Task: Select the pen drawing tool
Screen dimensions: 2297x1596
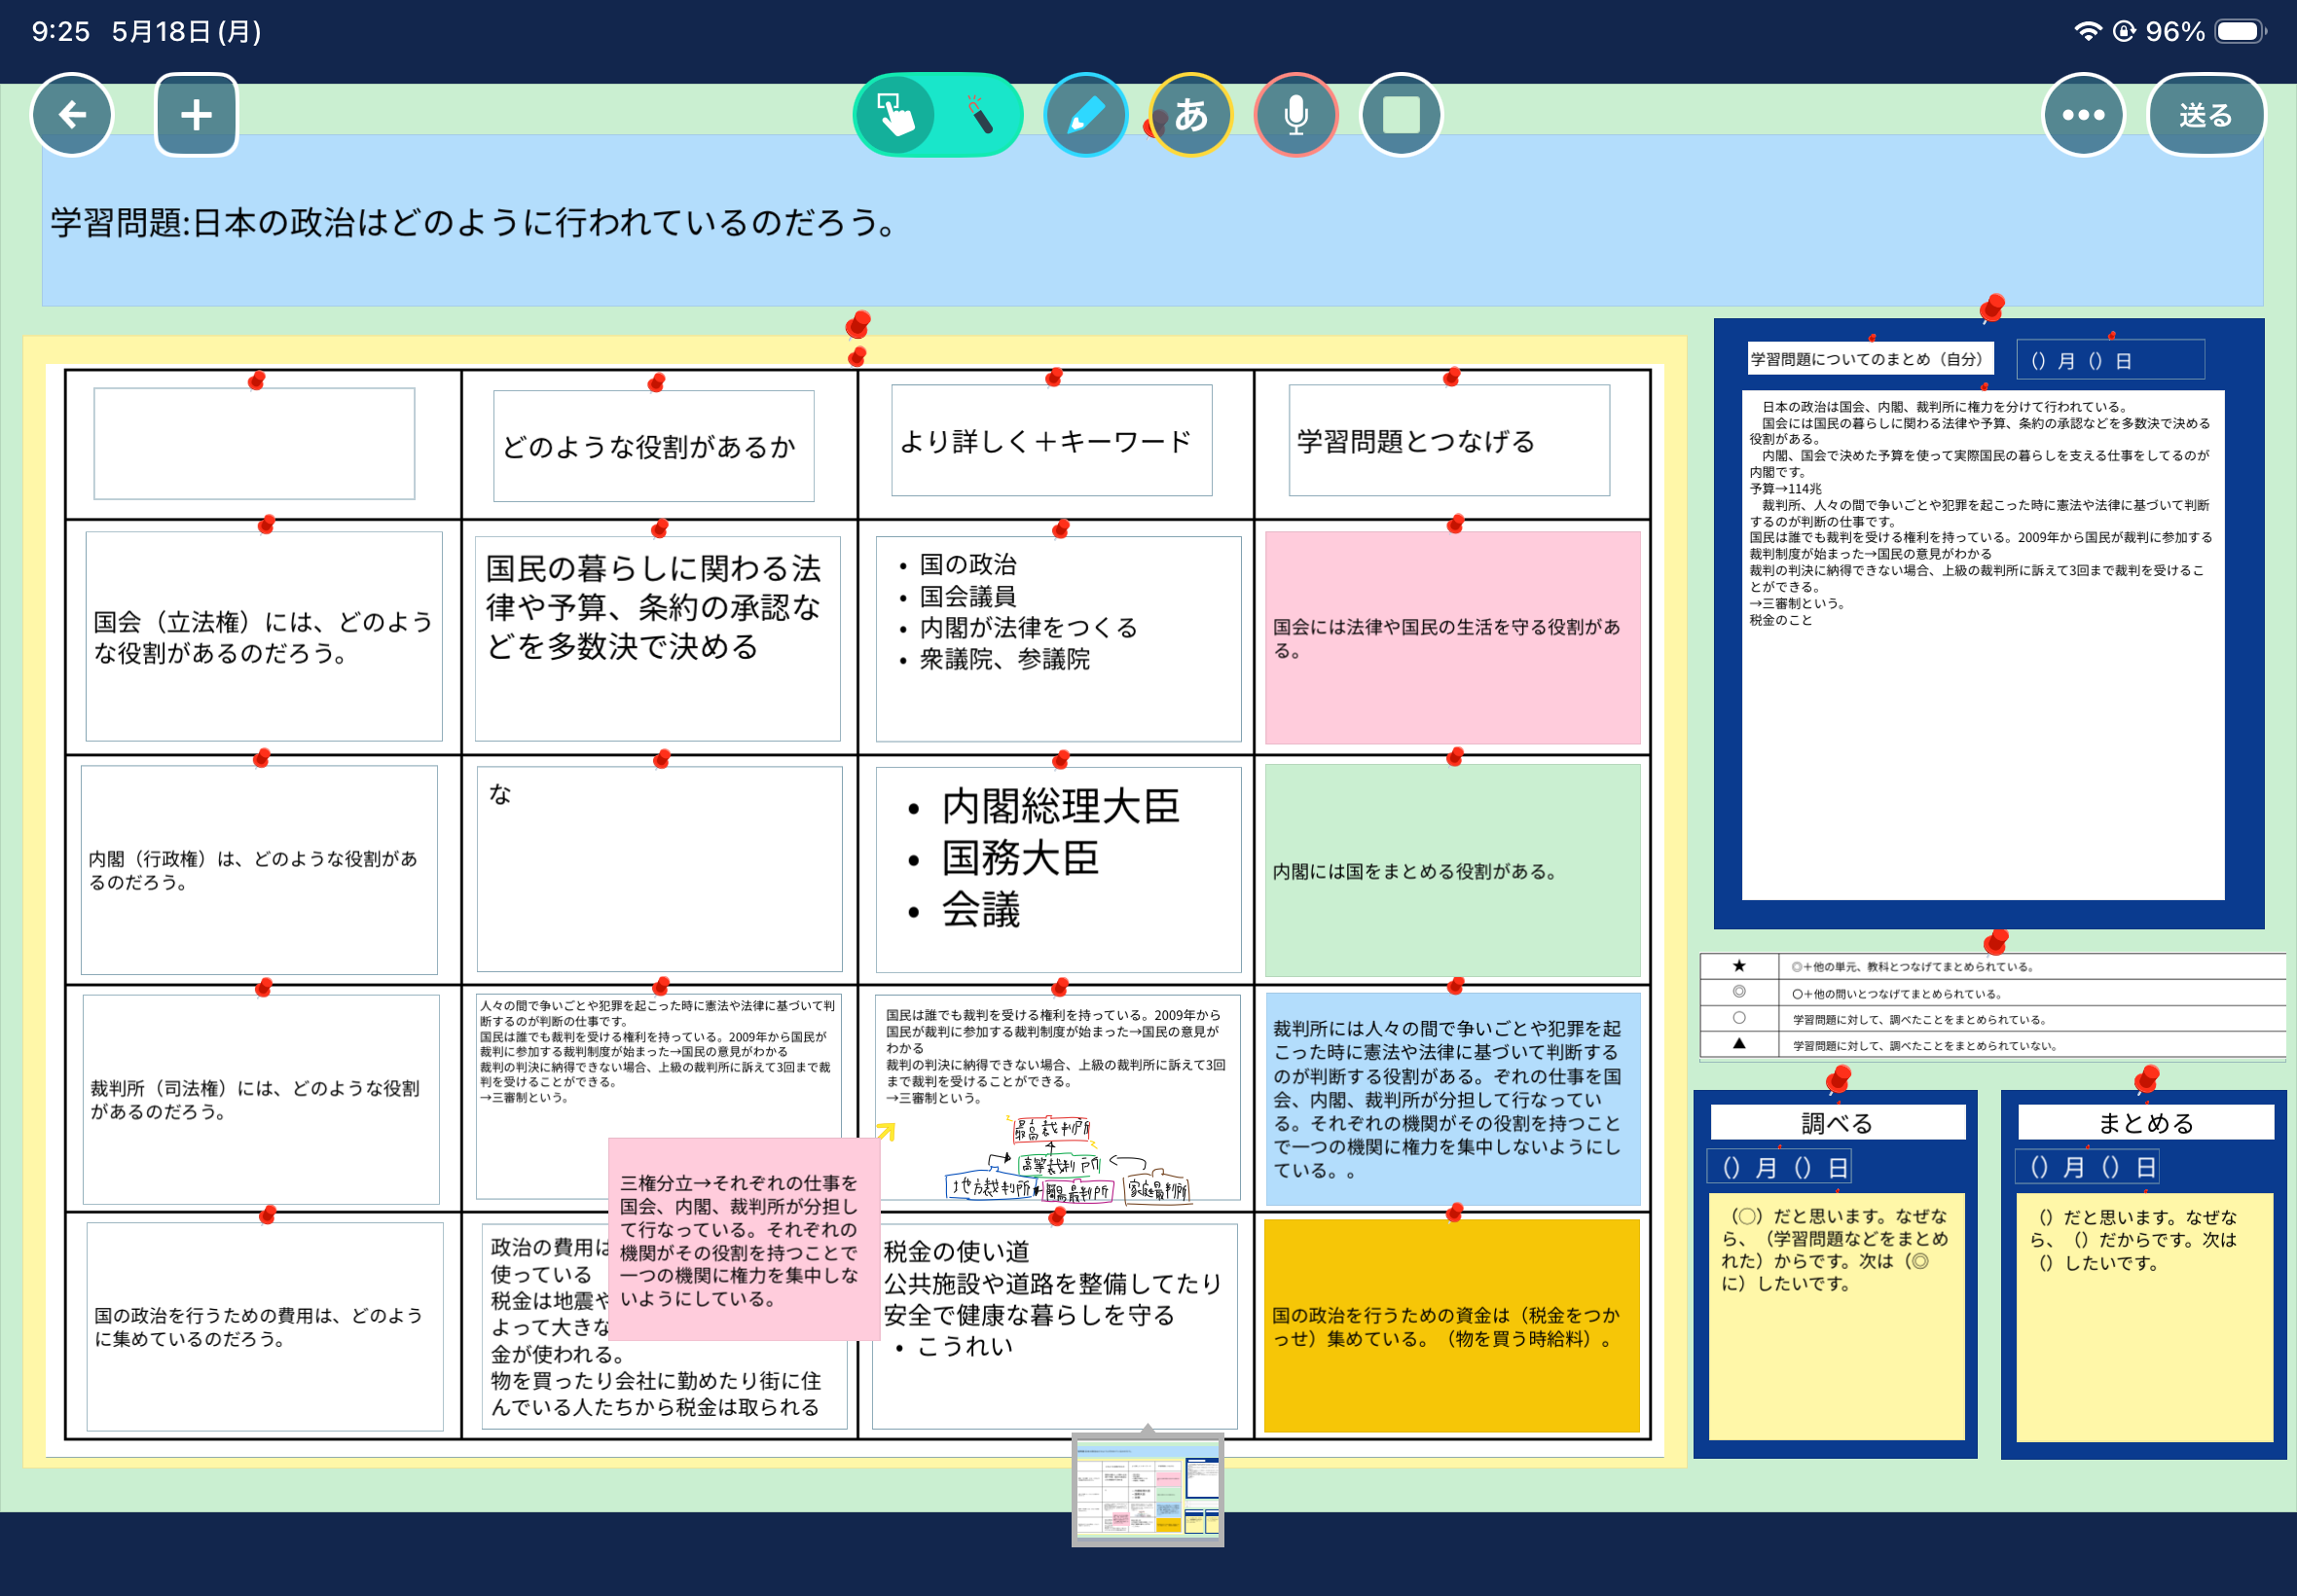Action: pos(1086,115)
